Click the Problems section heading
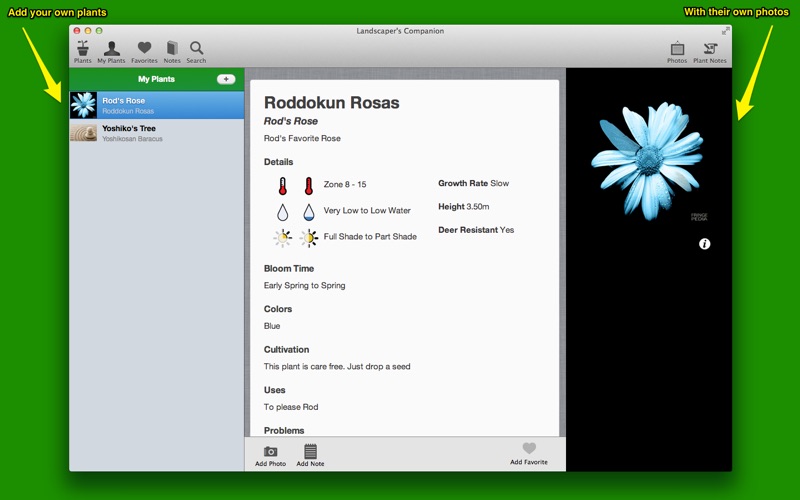The image size is (800, 500). pyautogui.click(x=284, y=430)
